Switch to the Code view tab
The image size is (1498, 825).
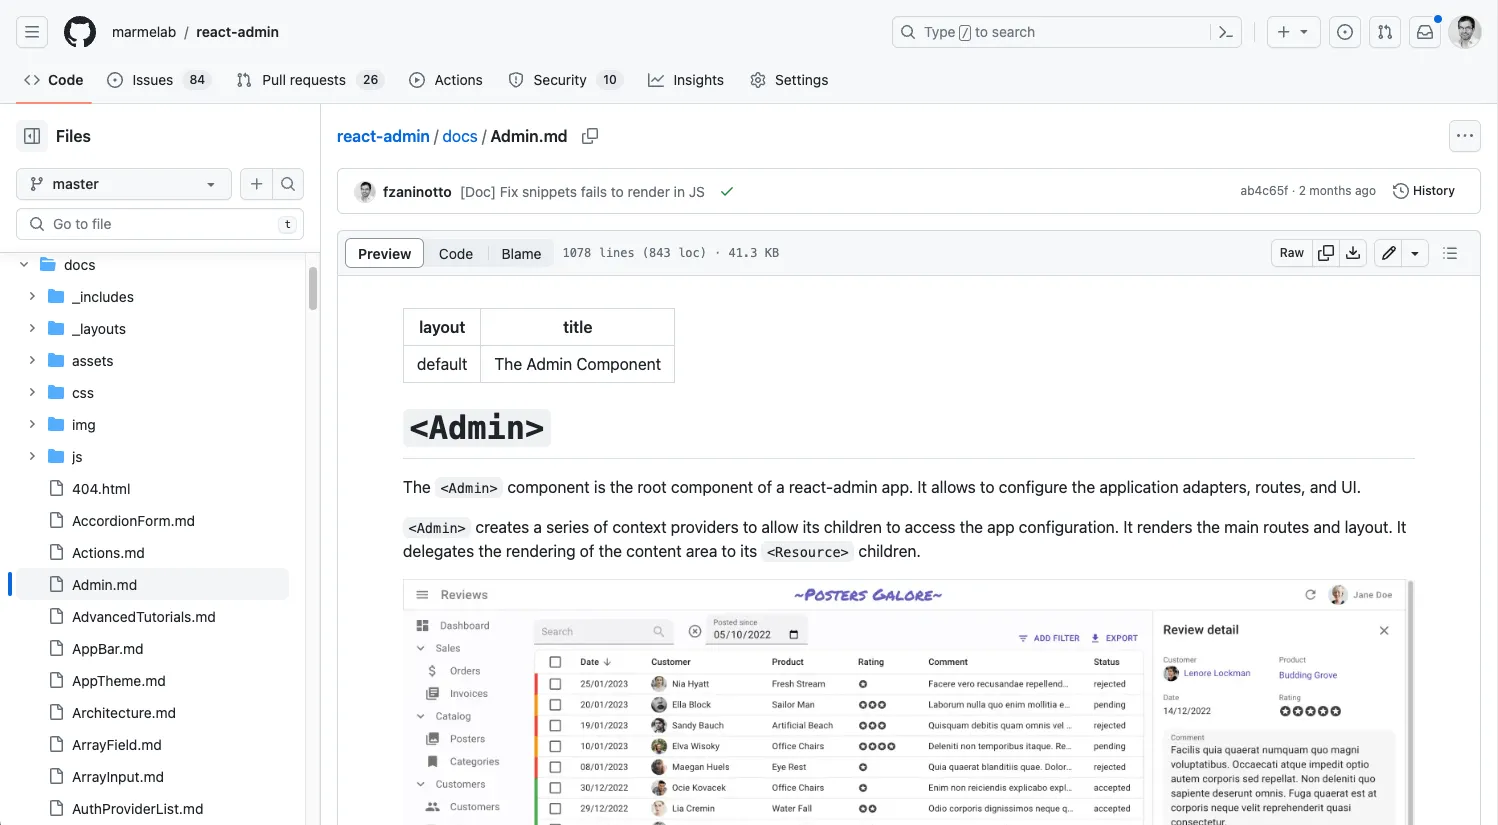pyautogui.click(x=456, y=253)
